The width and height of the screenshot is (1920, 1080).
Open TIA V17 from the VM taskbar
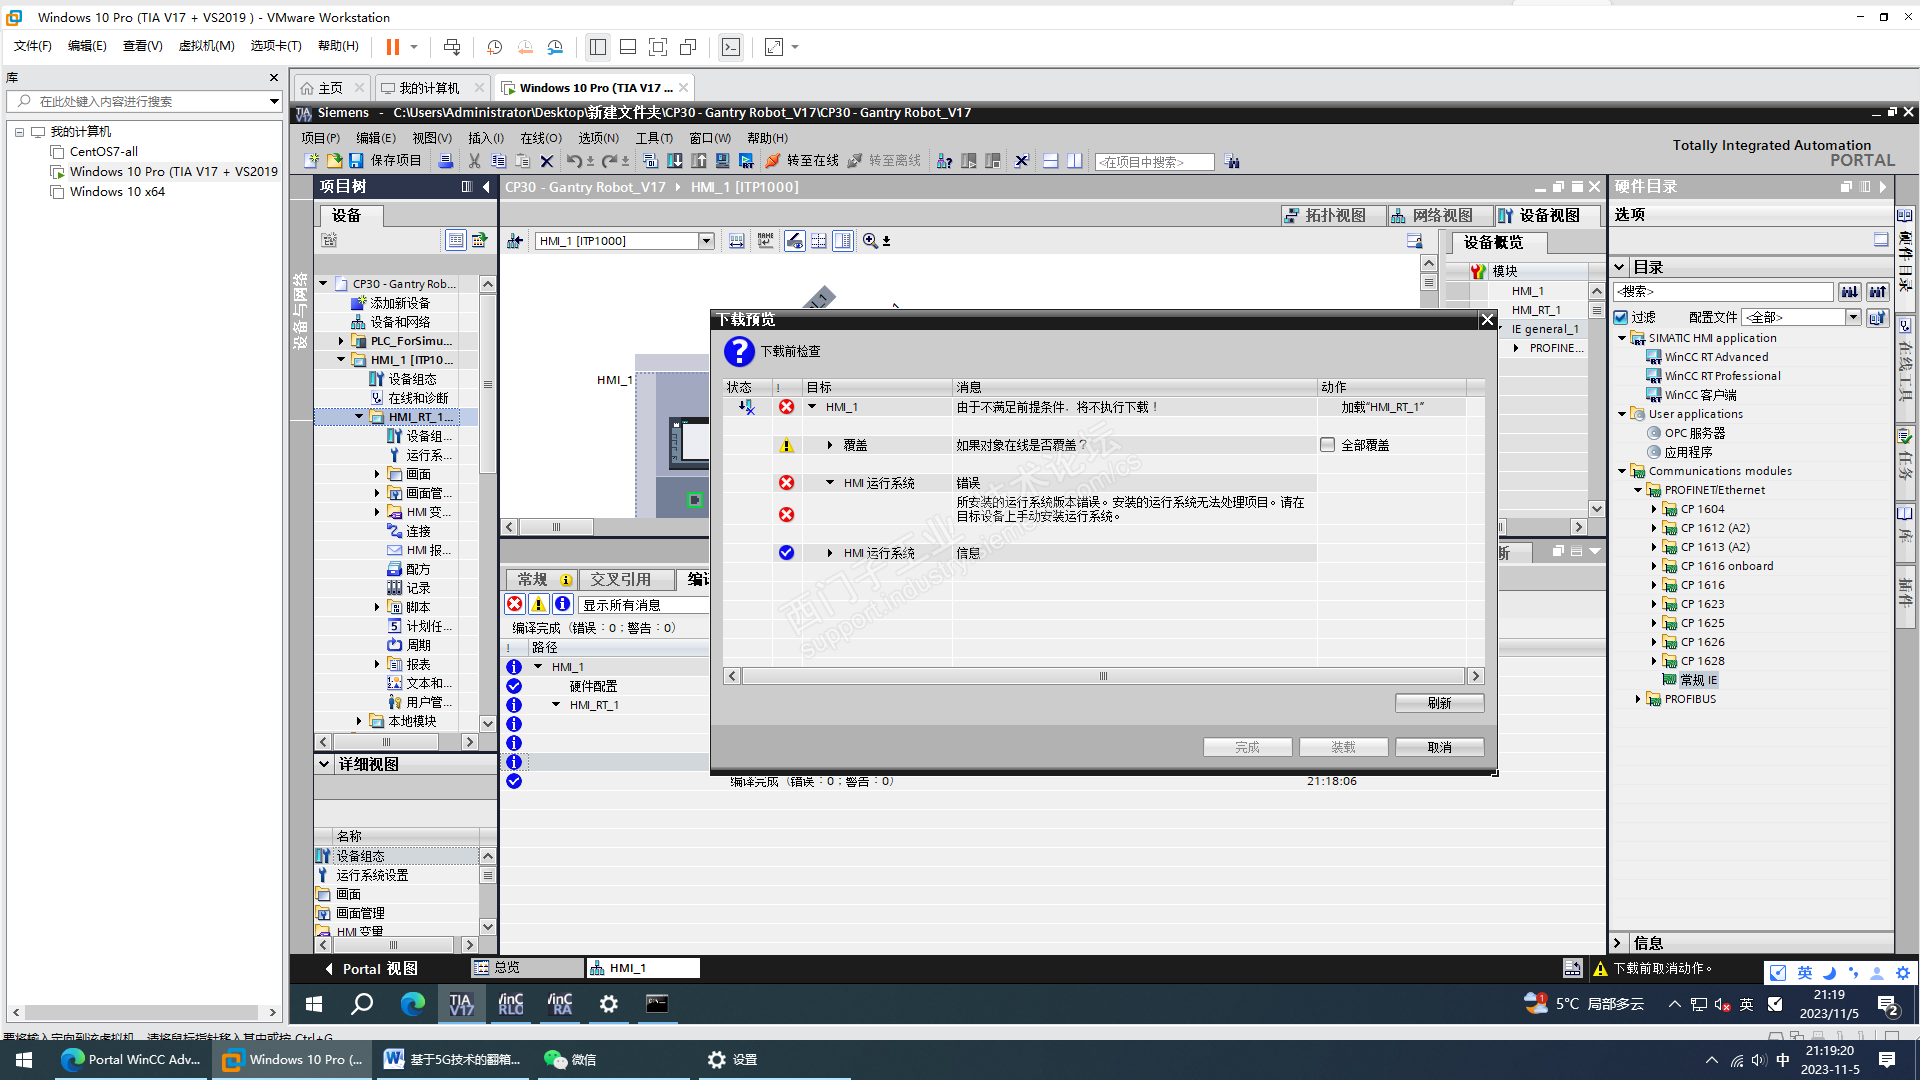coord(461,1004)
